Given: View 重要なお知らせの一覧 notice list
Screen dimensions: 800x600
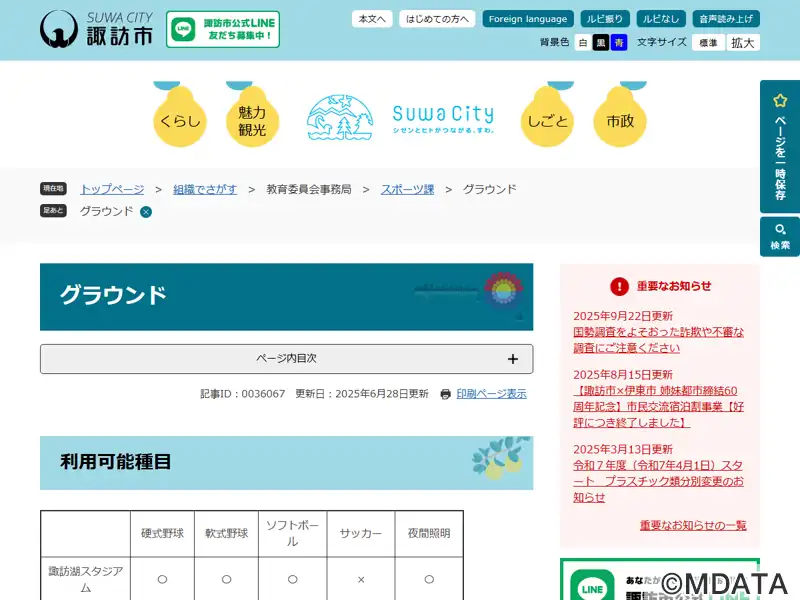Looking at the screenshot, I should 693,525.
